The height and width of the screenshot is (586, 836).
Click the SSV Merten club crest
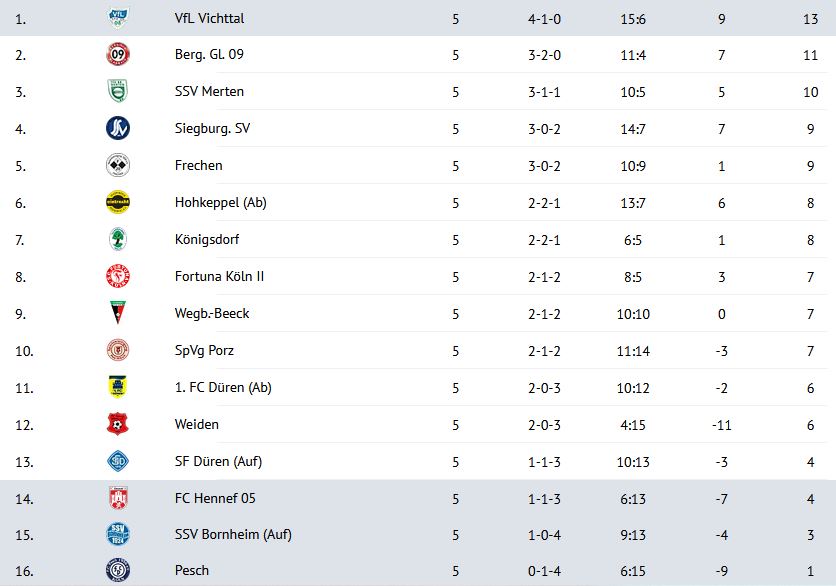click(x=118, y=91)
